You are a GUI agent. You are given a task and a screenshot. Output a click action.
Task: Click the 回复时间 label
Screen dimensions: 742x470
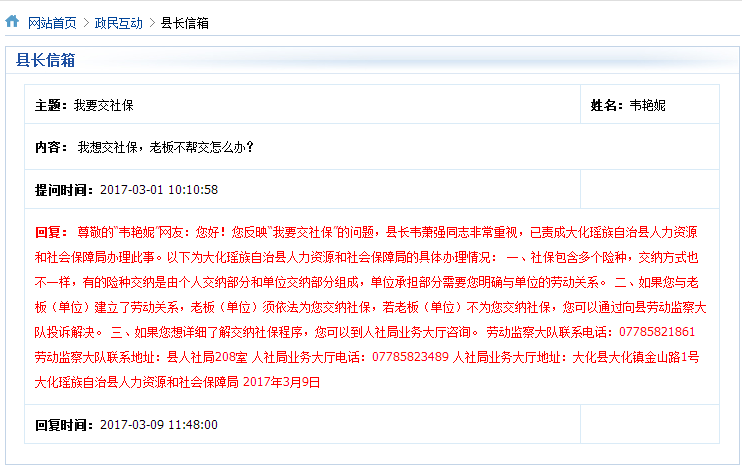64,424
